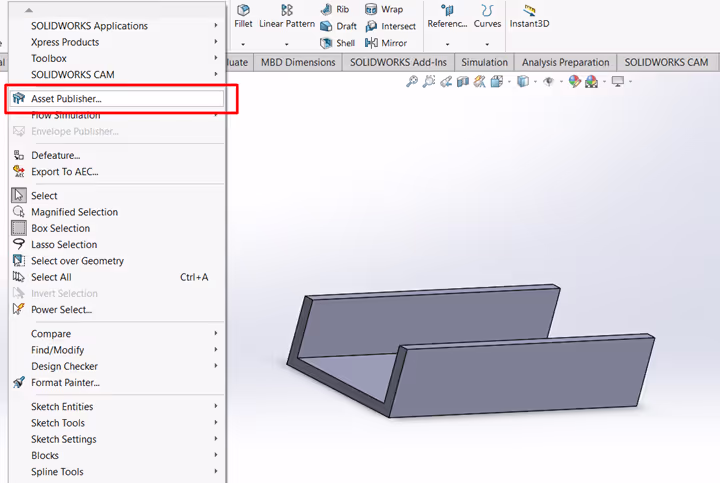The height and width of the screenshot is (483, 720).
Task: Click the Rib feature icon
Action: (326, 9)
